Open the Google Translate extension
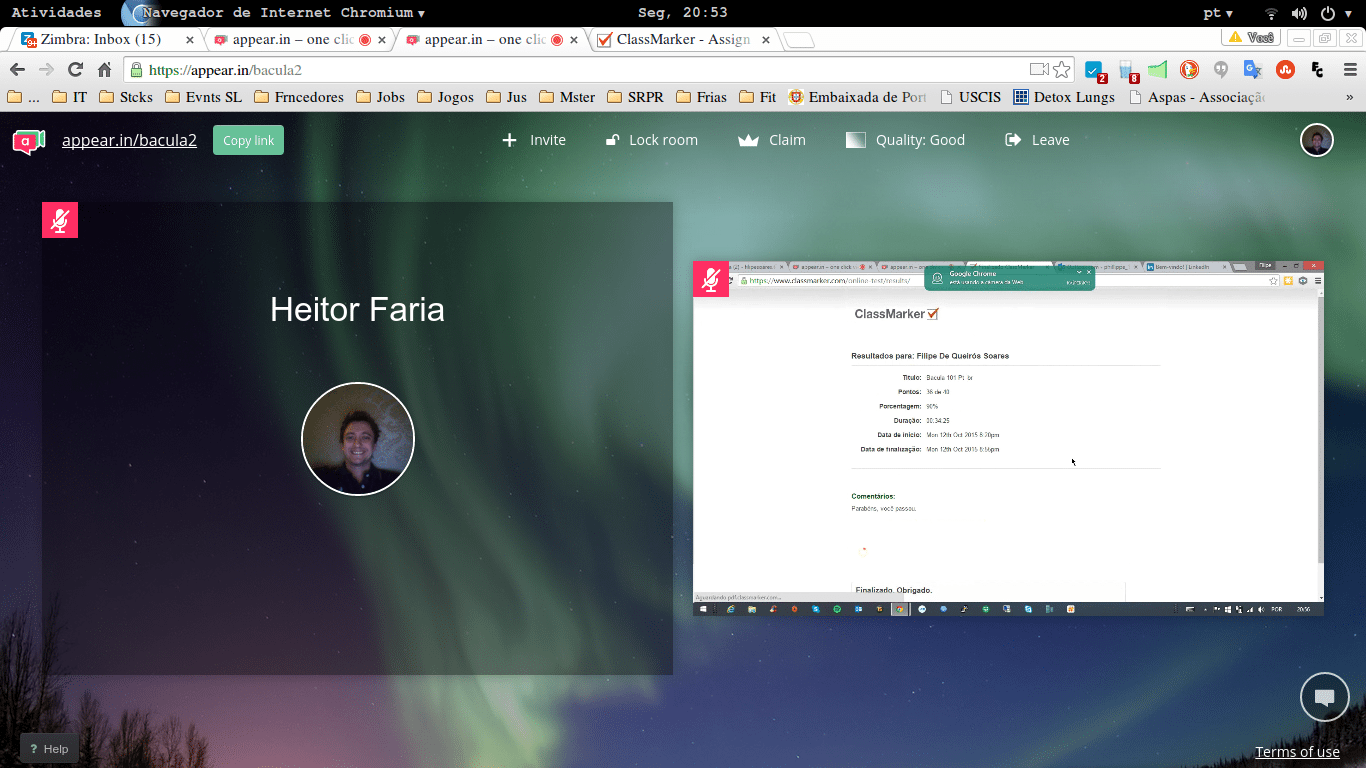Viewport: 1366px width, 768px height. [1252, 71]
